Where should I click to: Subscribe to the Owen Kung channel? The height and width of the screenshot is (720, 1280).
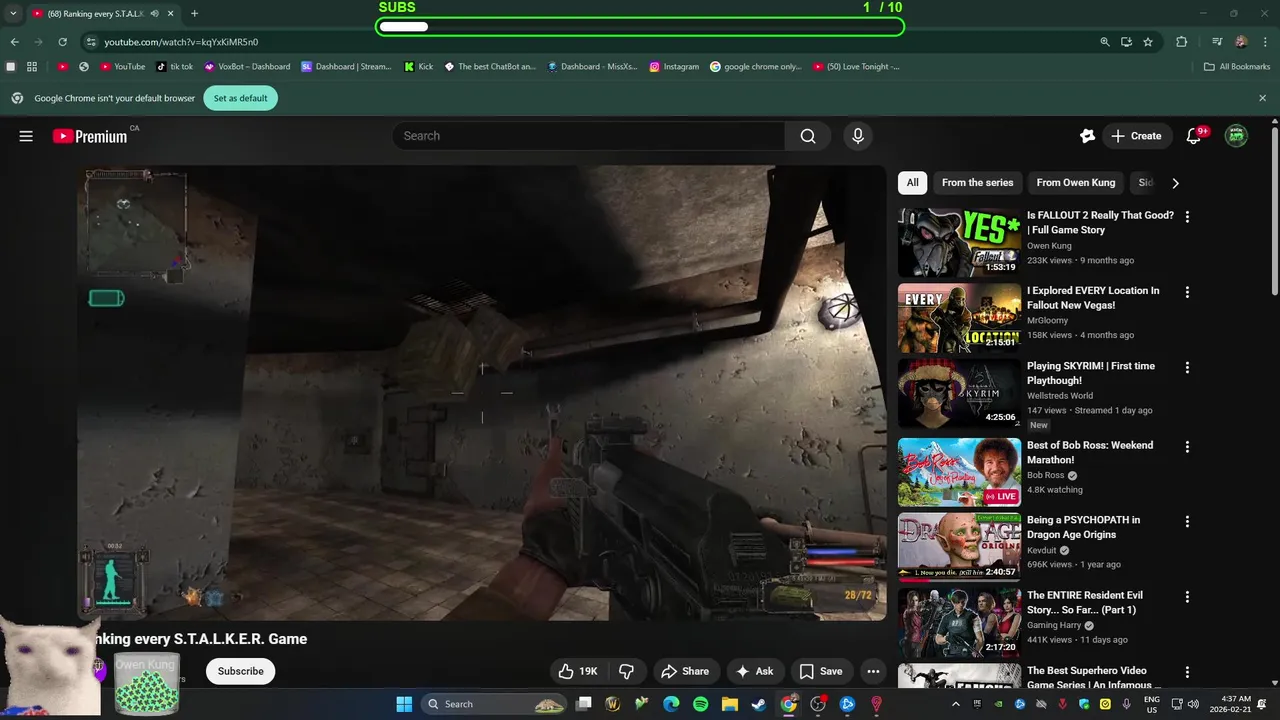point(241,671)
